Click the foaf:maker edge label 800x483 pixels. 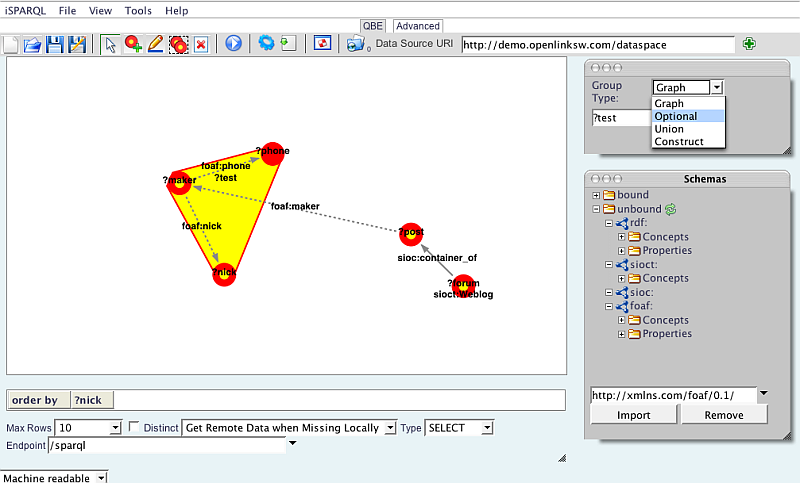pyautogui.click(x=295, y=206)
